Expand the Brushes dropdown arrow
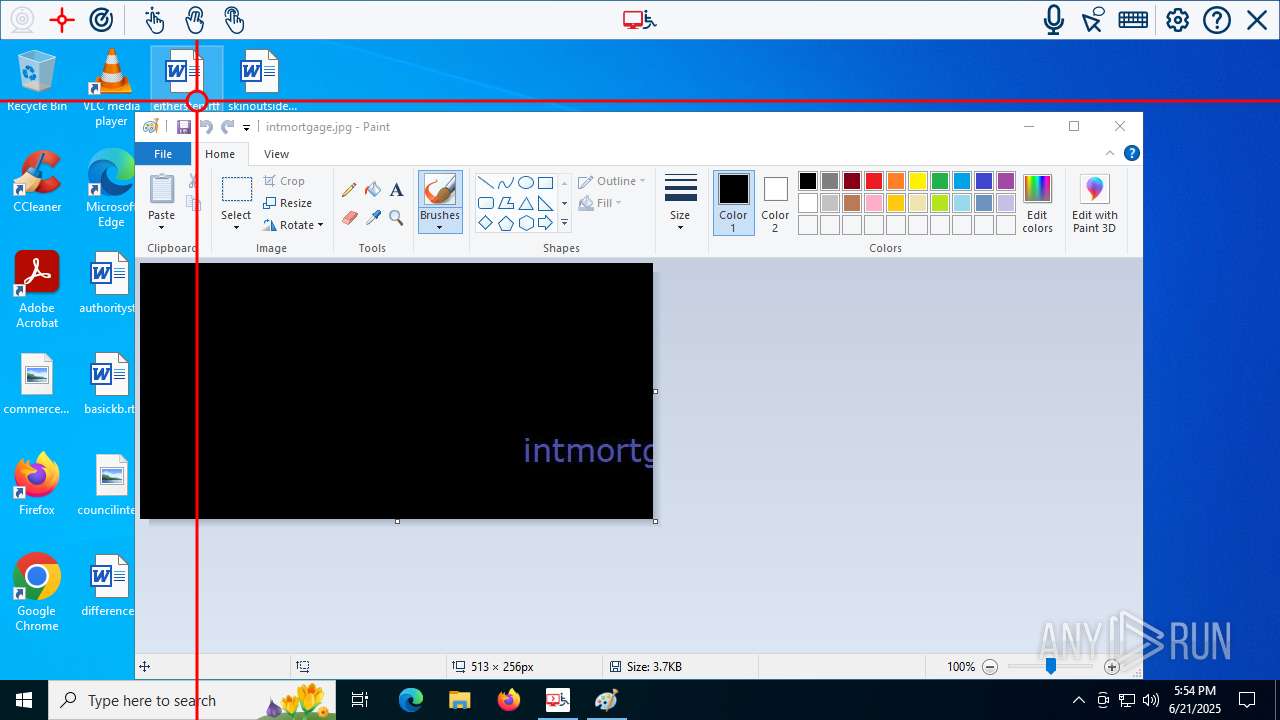The width and height of the screenshot is (1280, 720). tap(440, 227)
